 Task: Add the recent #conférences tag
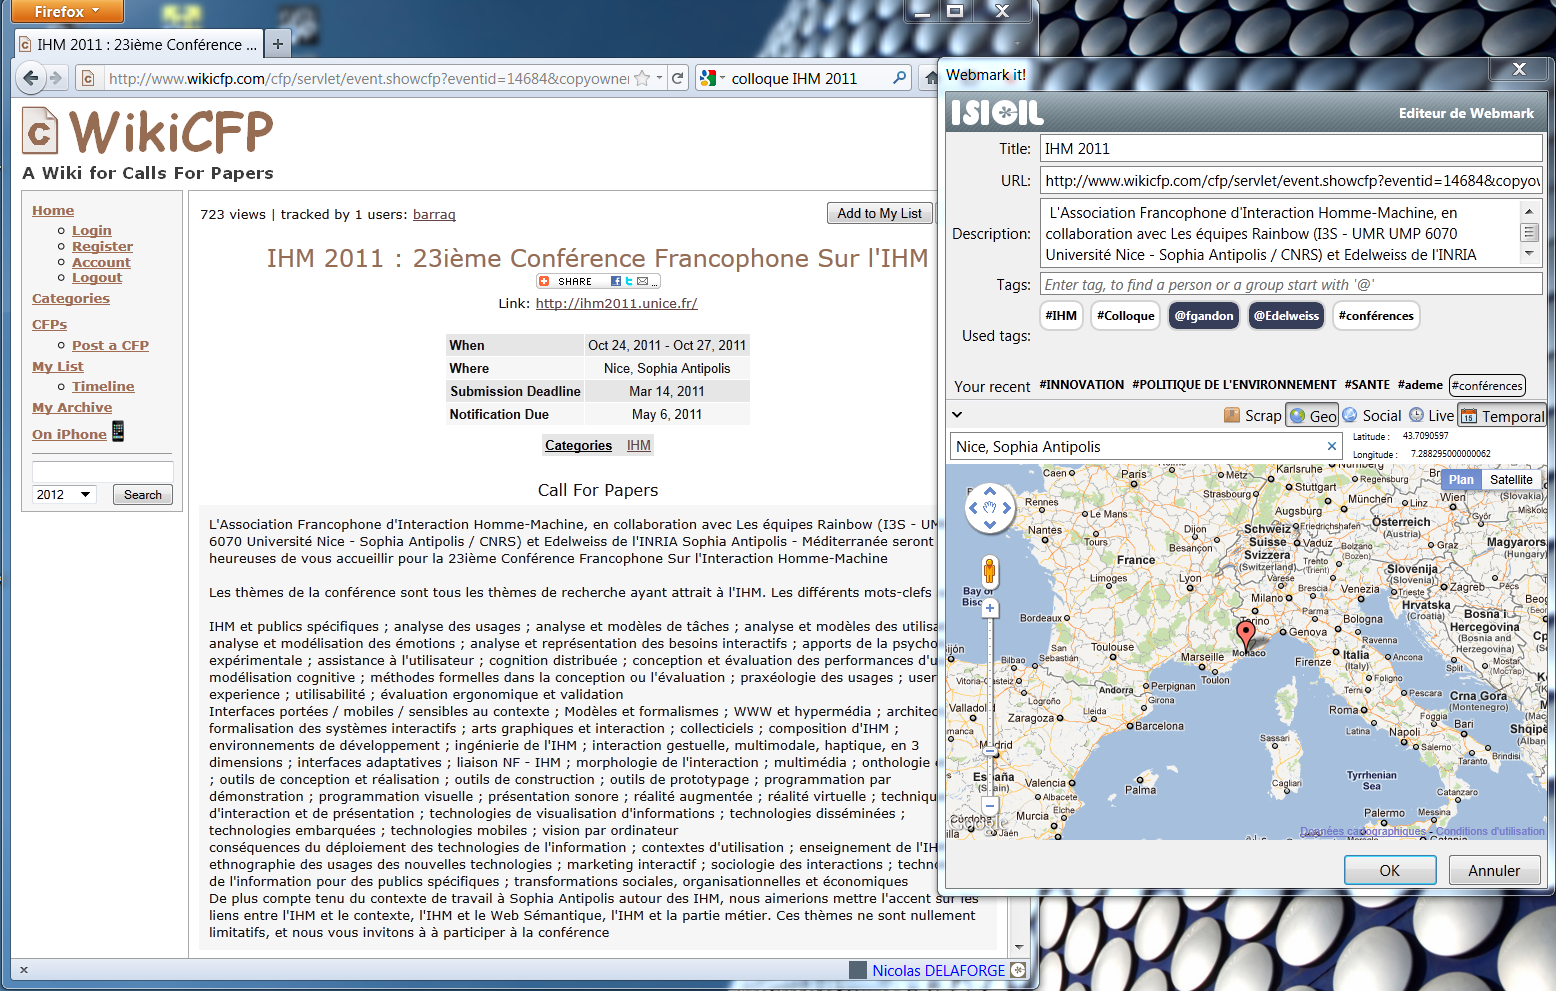click(1487, 385)
